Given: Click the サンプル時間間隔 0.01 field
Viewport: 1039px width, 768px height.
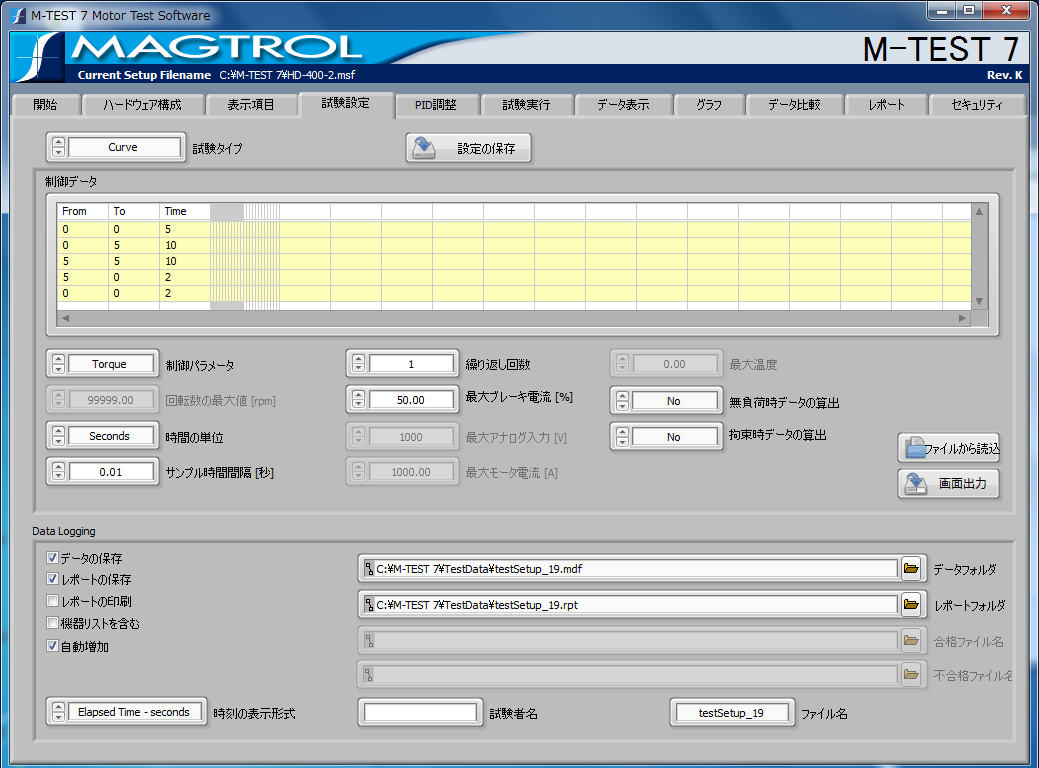Looking at the screenshot, I should coord(111,472).
